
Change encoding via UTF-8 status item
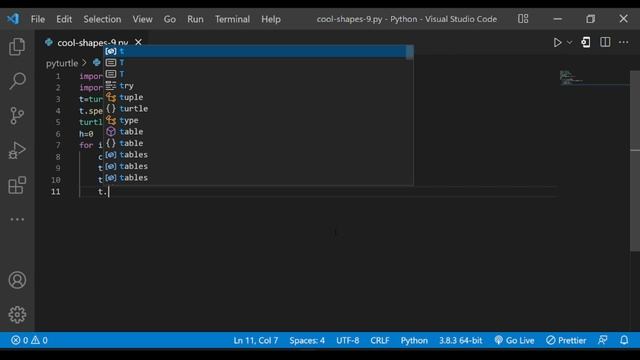click(348, 340)
